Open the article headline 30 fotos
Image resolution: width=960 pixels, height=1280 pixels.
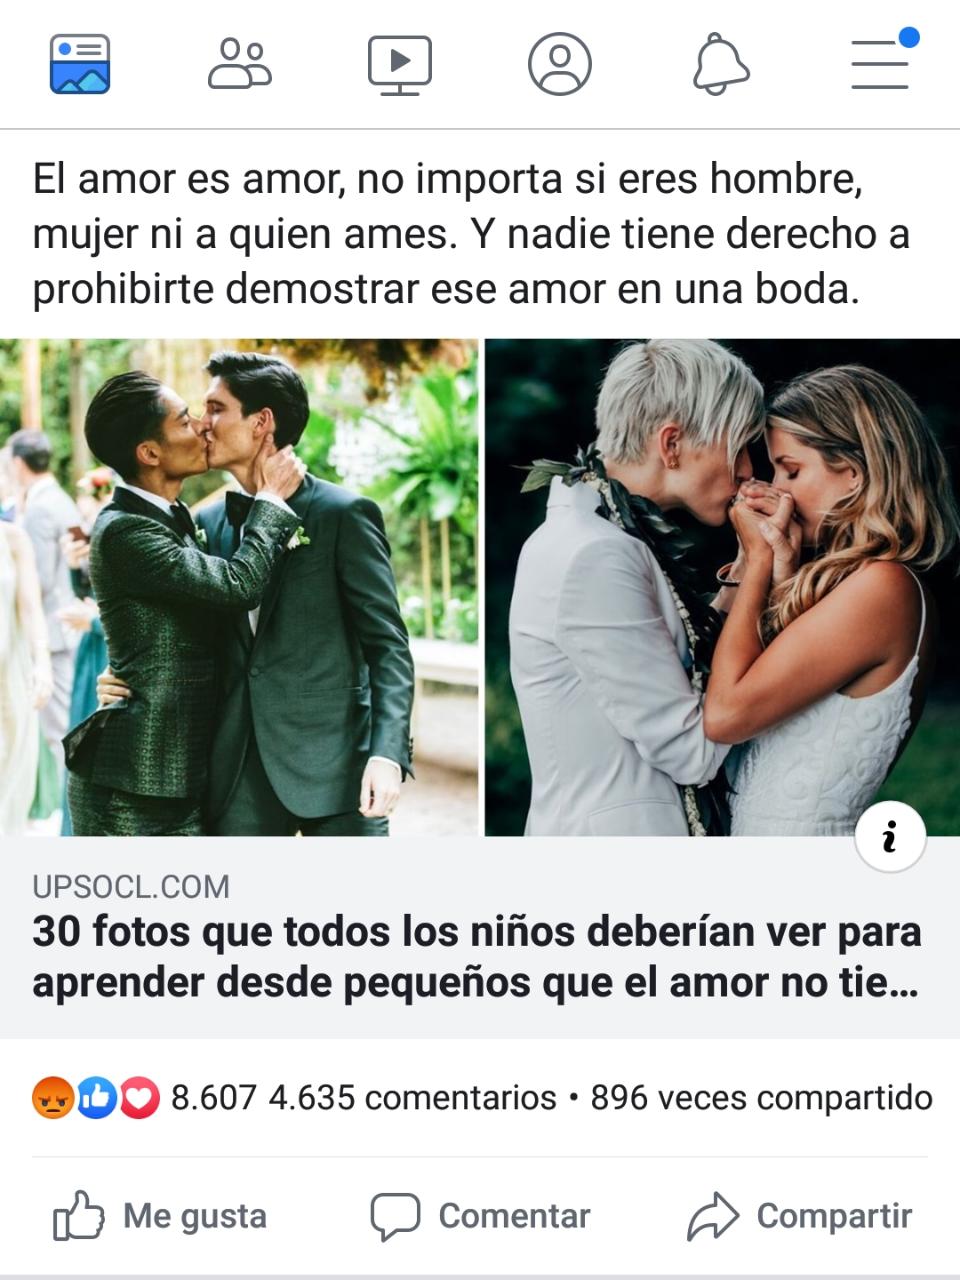[477, 957]
